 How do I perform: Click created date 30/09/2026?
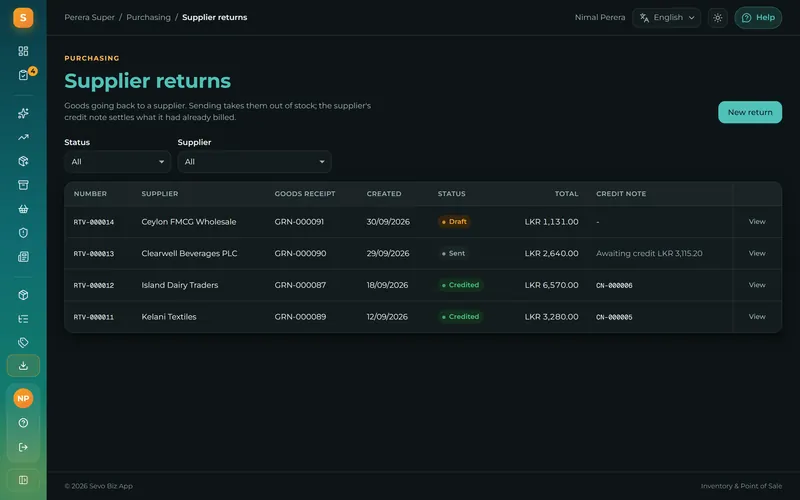pos(388,221)
